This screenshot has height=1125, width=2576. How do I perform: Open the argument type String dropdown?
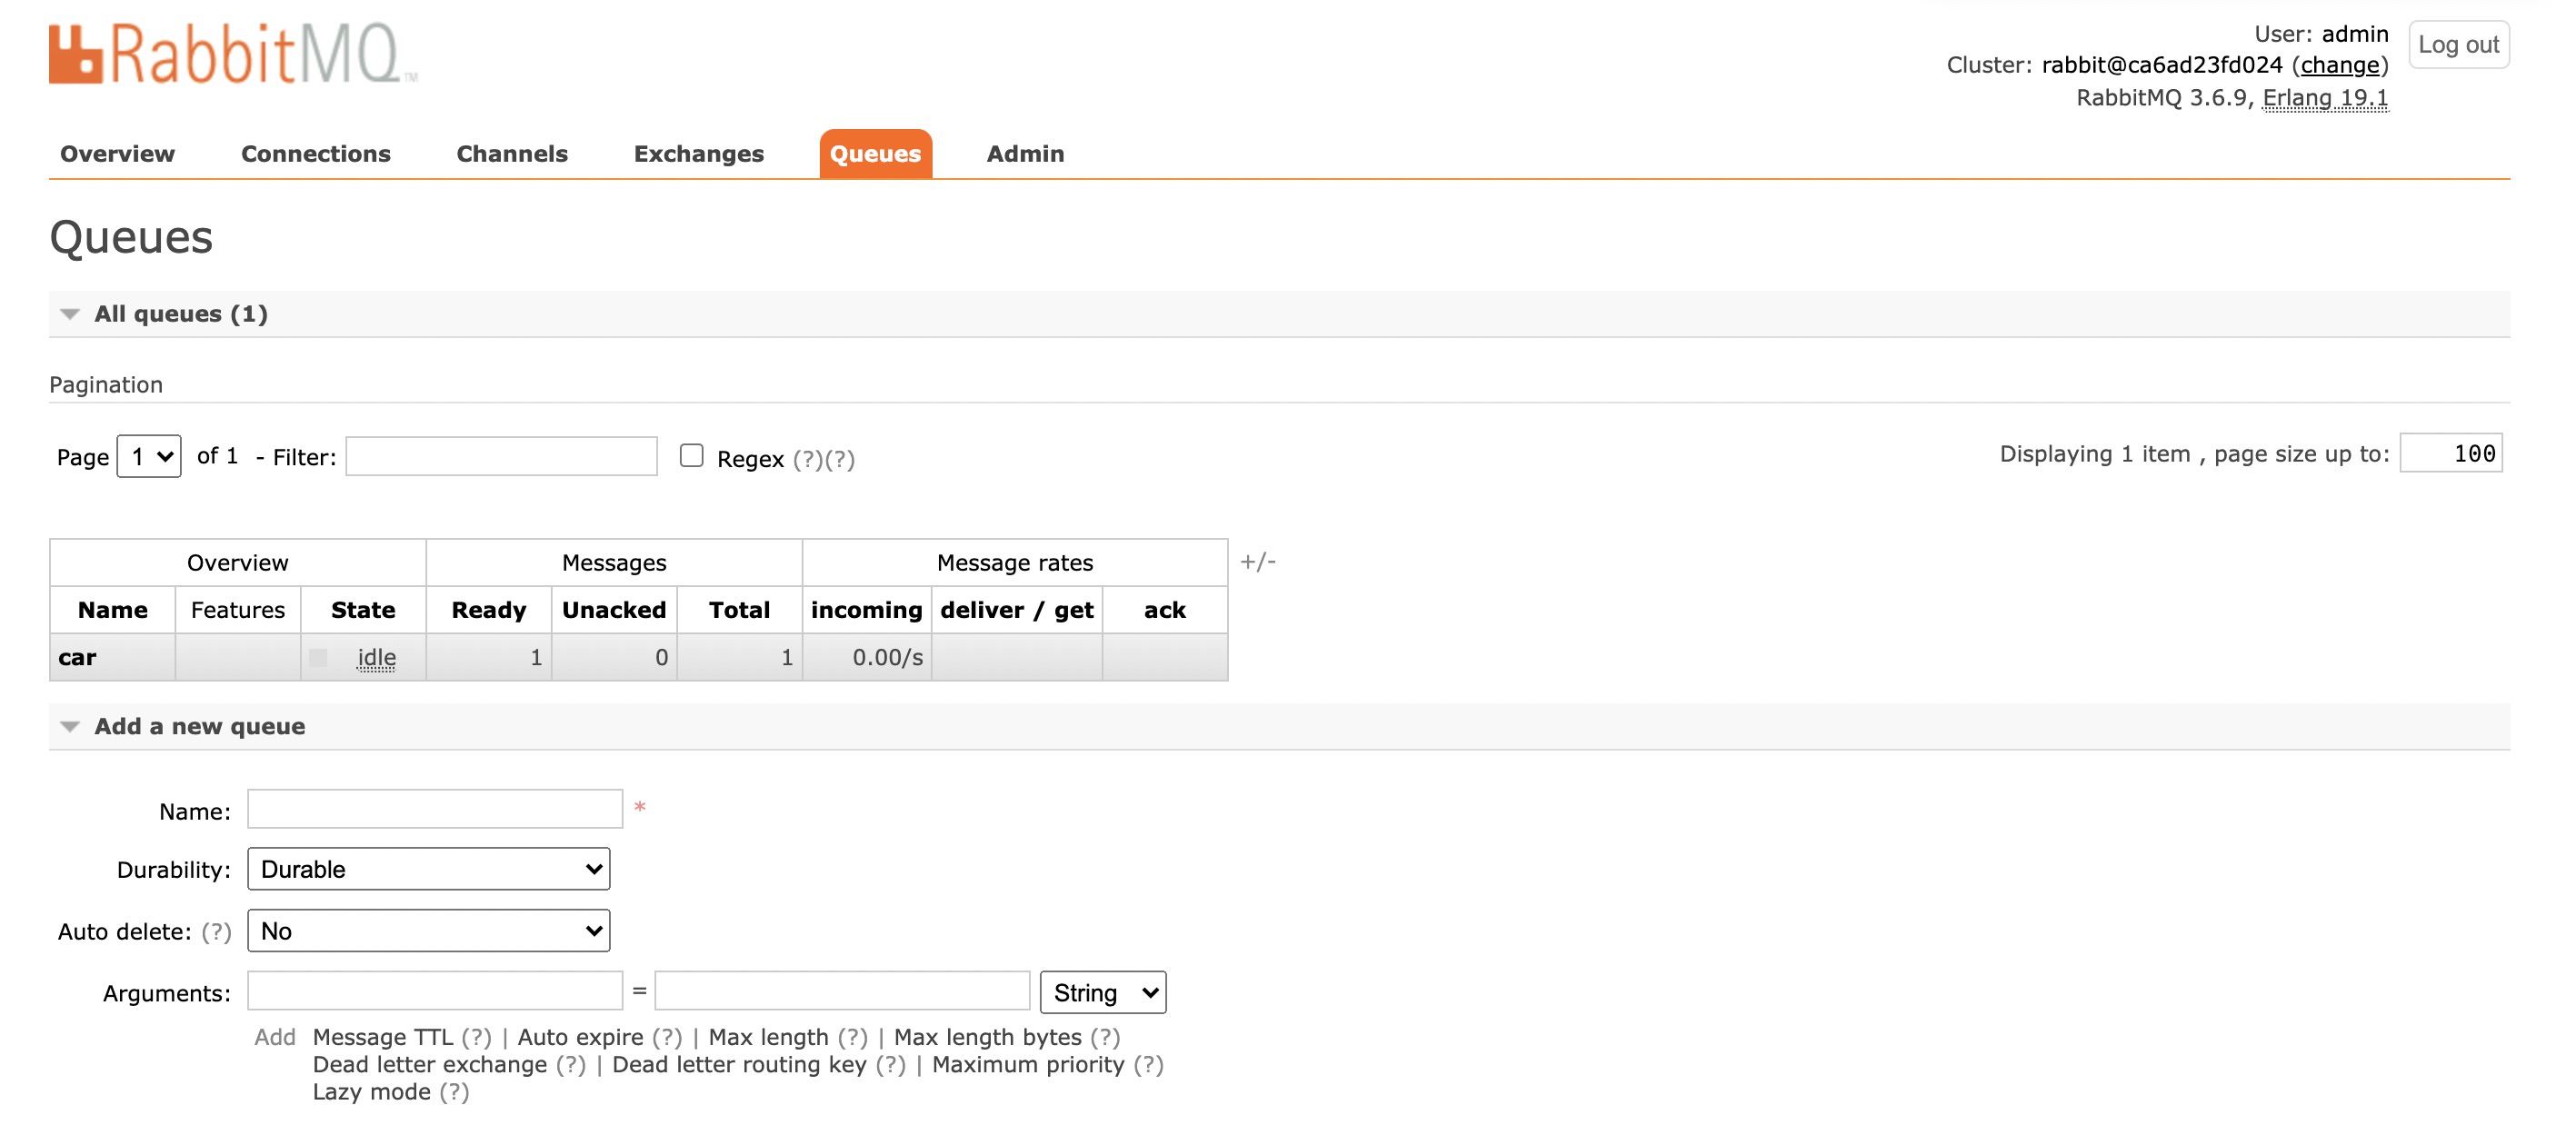click(1103, 992)
